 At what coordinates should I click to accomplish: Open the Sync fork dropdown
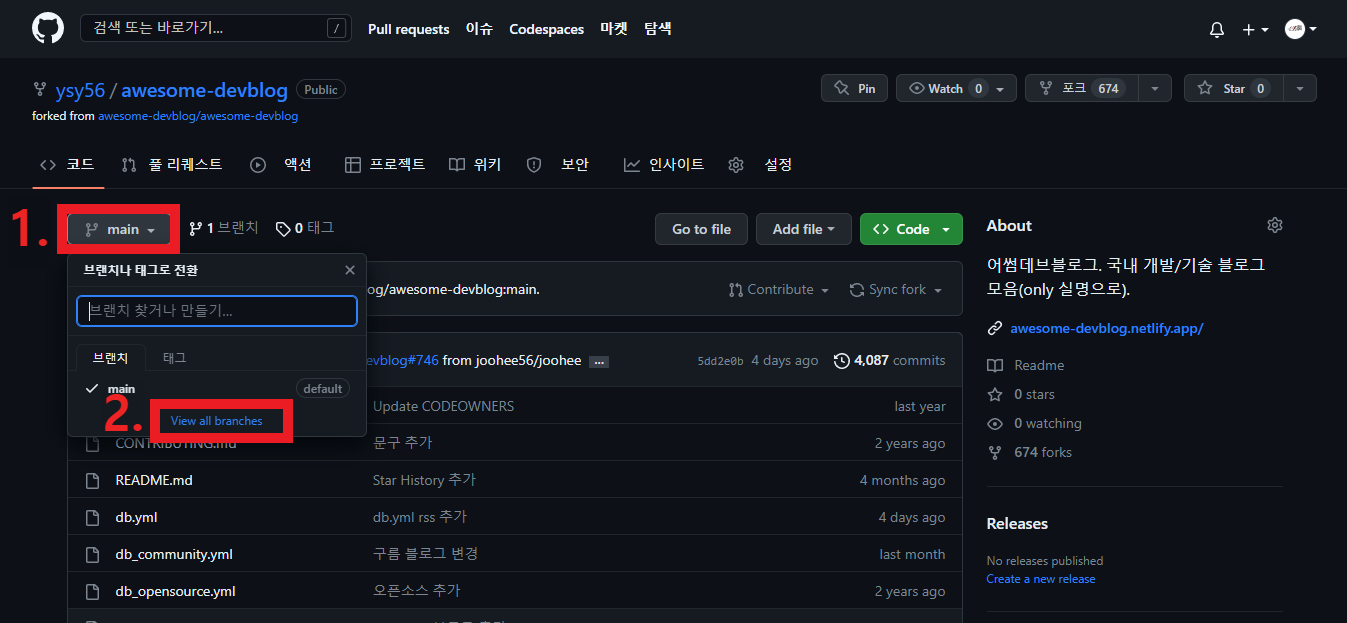point(896,289)
